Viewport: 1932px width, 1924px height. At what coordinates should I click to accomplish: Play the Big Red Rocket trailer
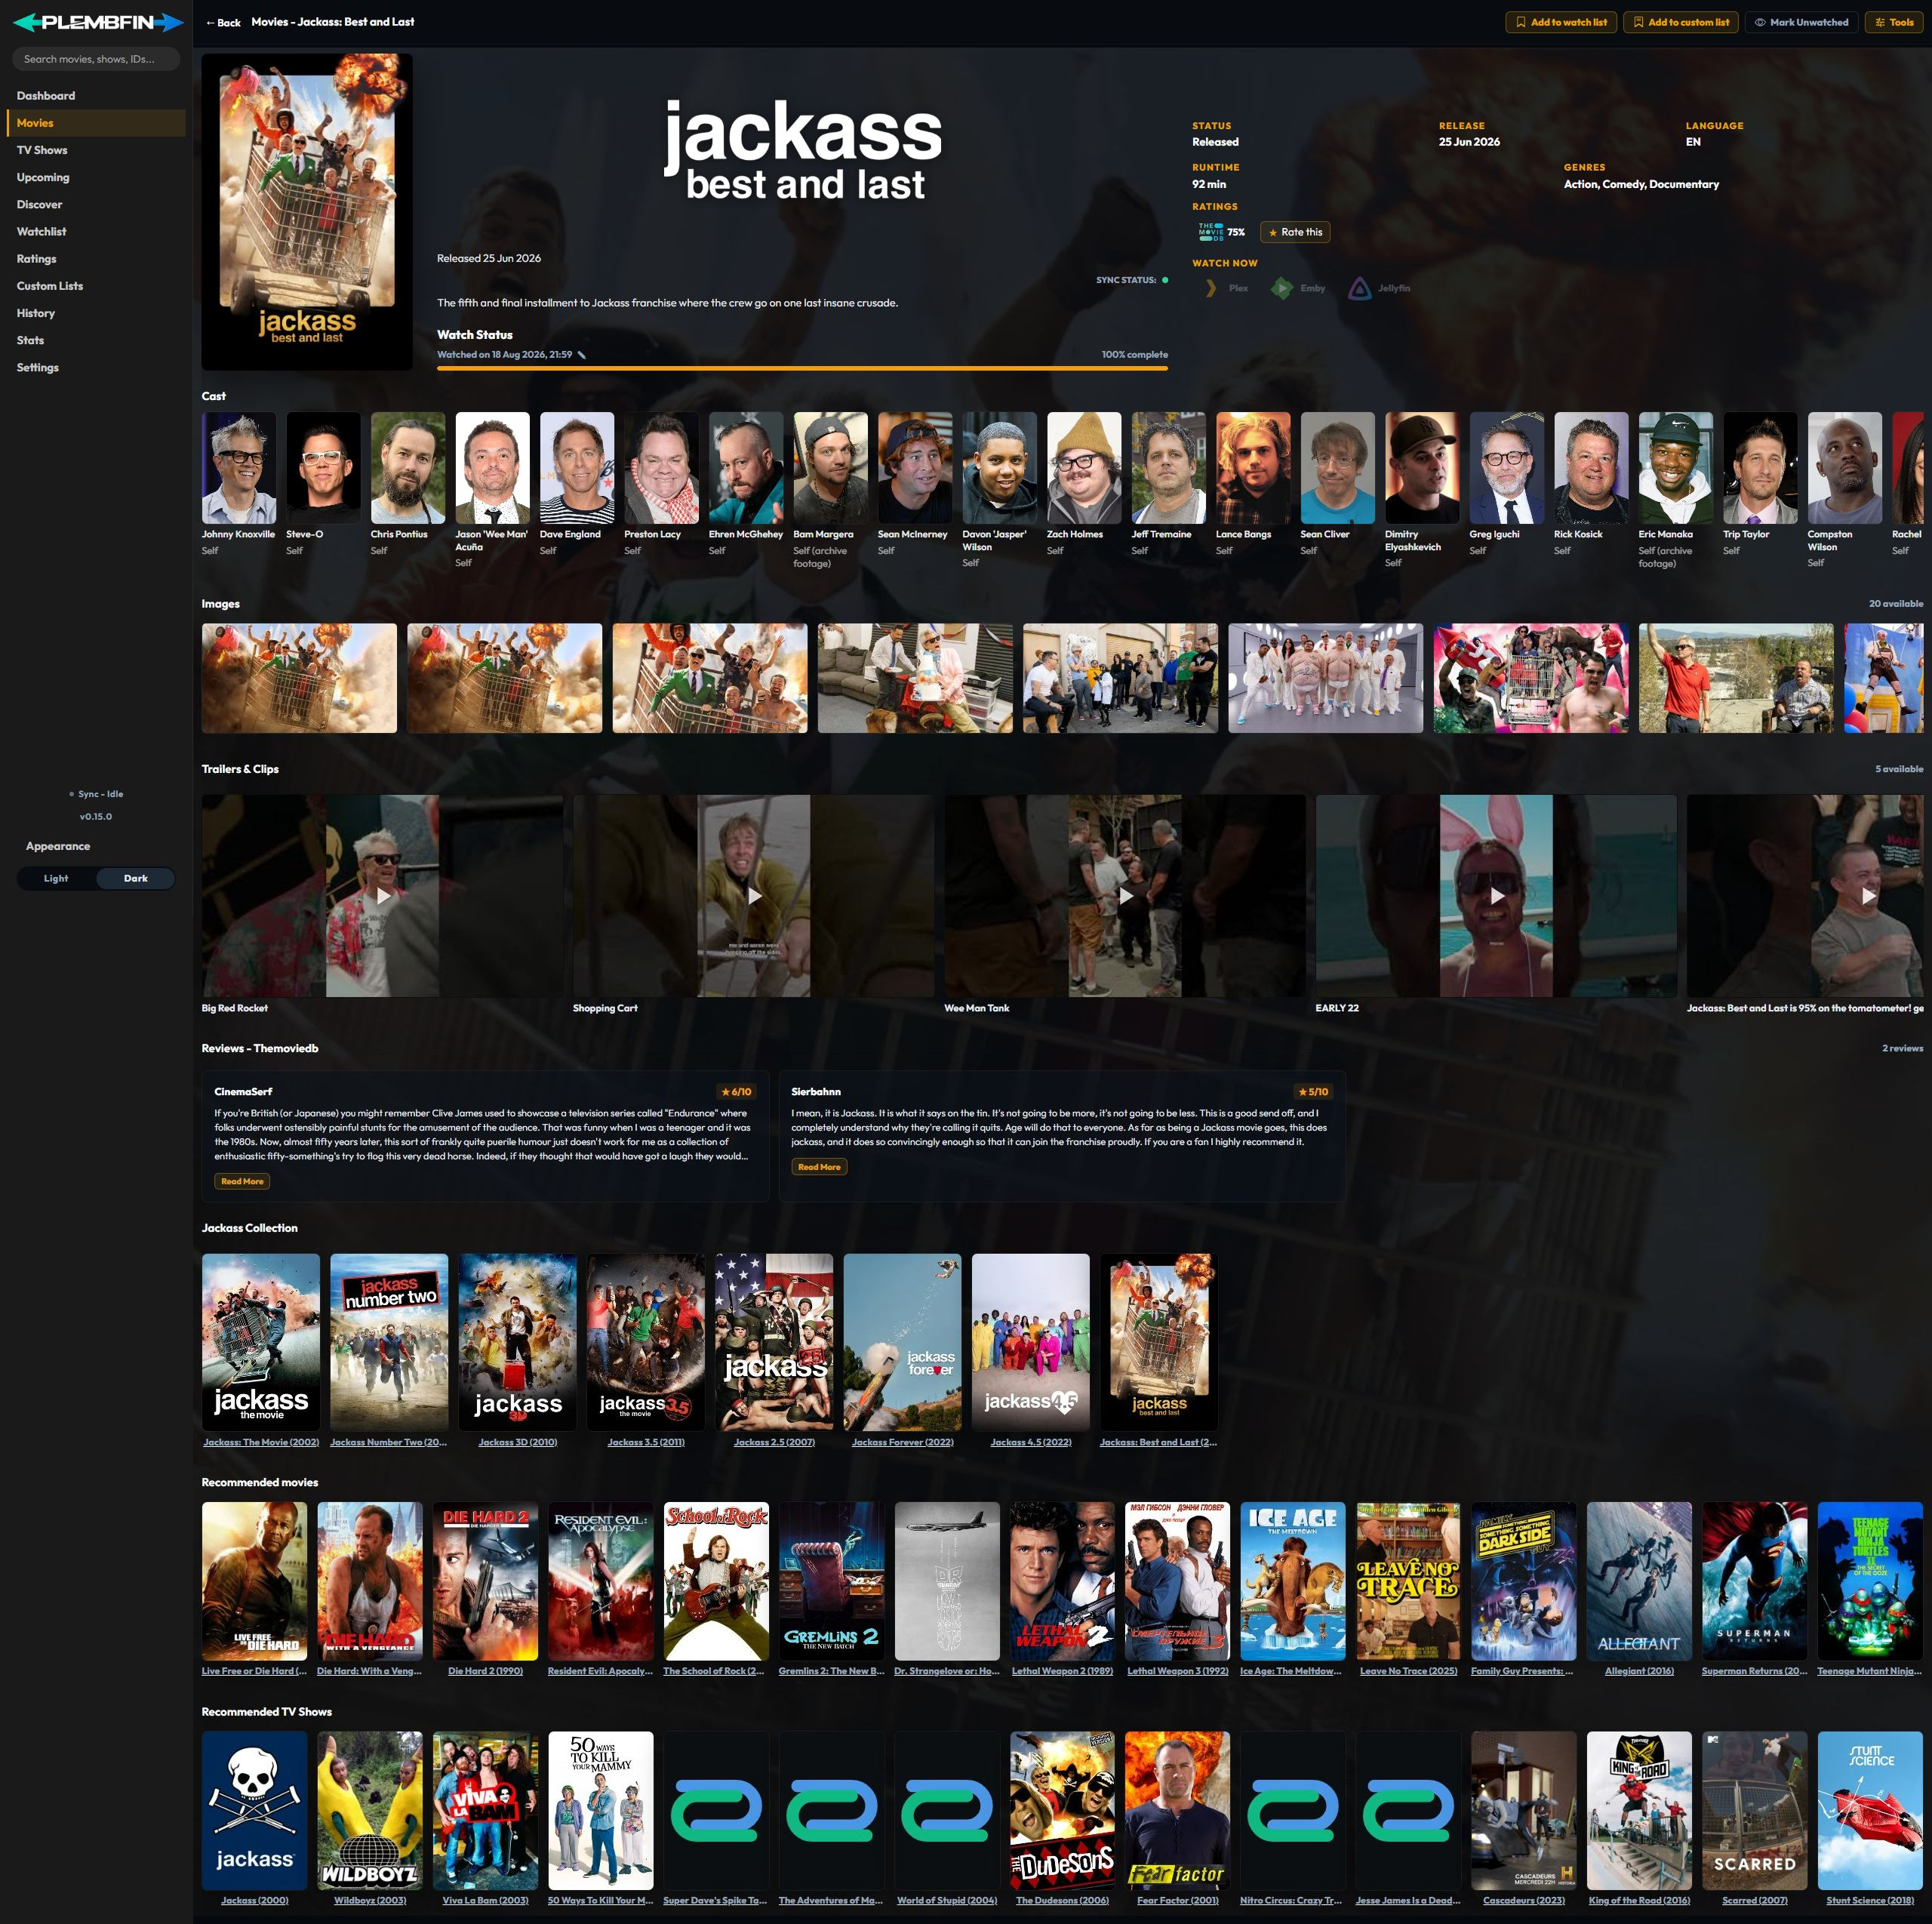click(383, 896)
